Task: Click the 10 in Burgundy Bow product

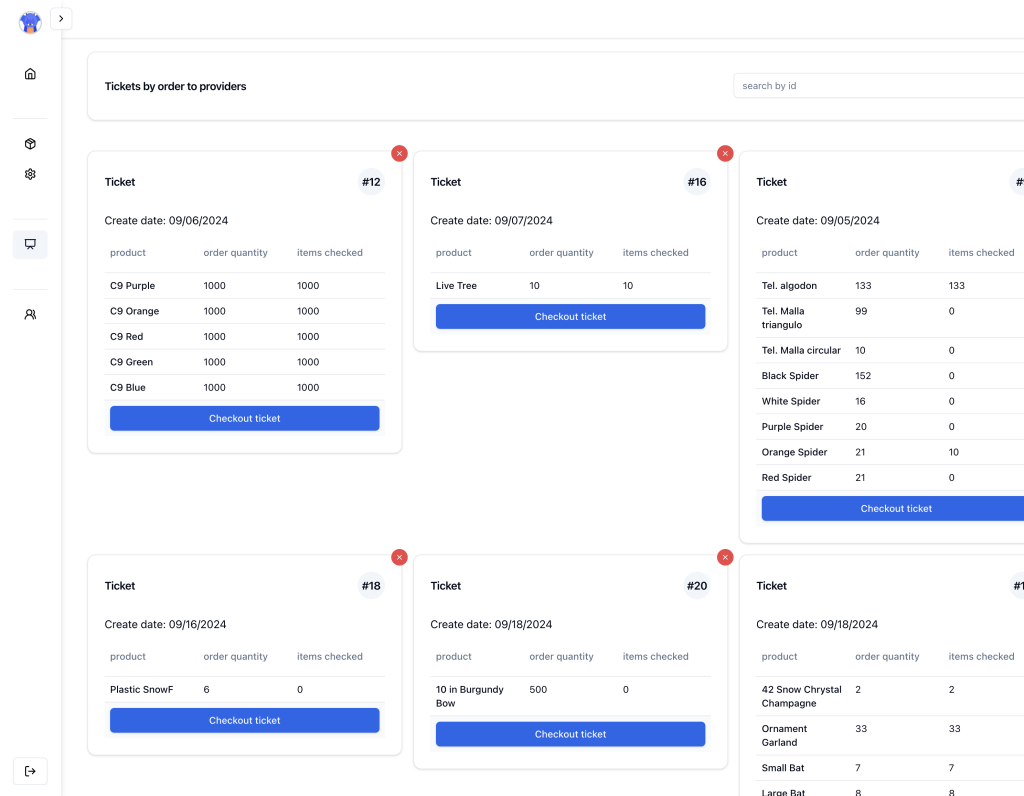Action: click(x=470, y=696)
